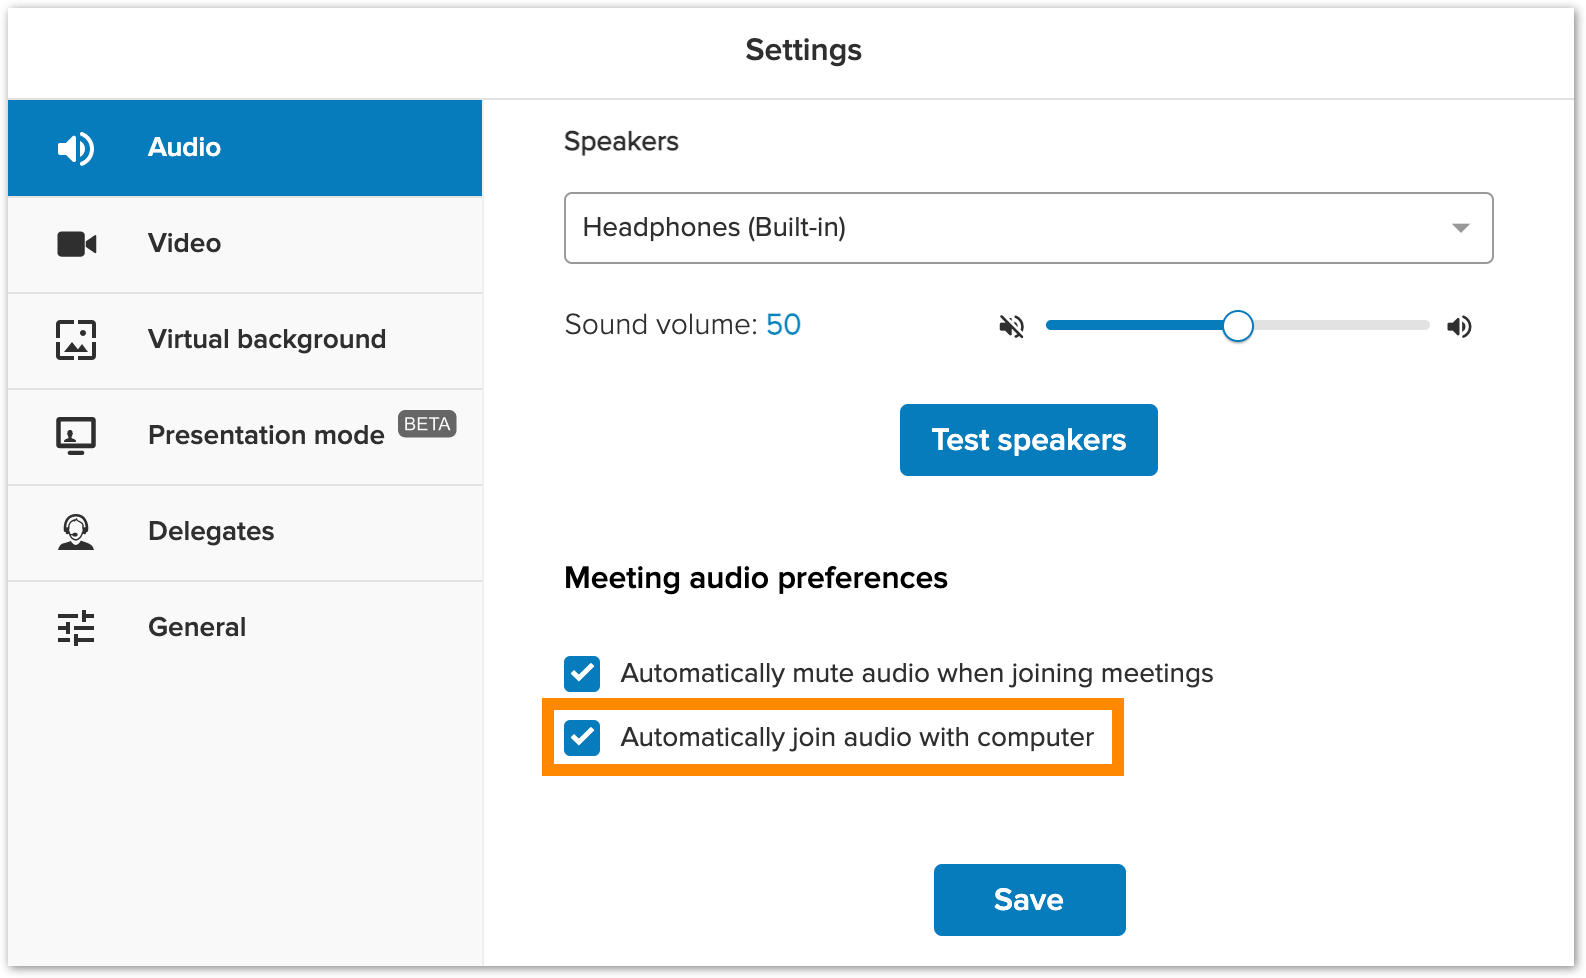Click the muted speaker icon beside slider
This screenshot has height=978, width=1586.
click(x=1012, y=326)
